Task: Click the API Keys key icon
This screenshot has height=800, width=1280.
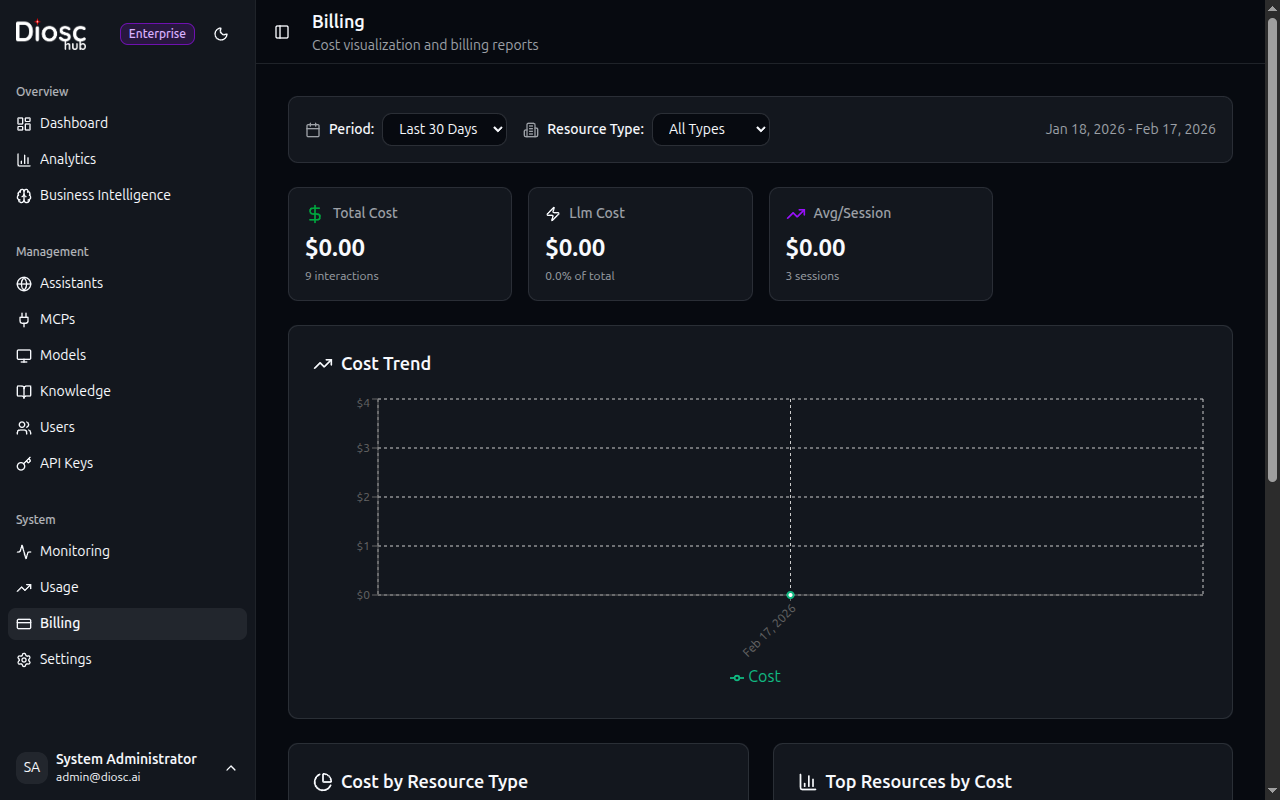Action: 23,463
